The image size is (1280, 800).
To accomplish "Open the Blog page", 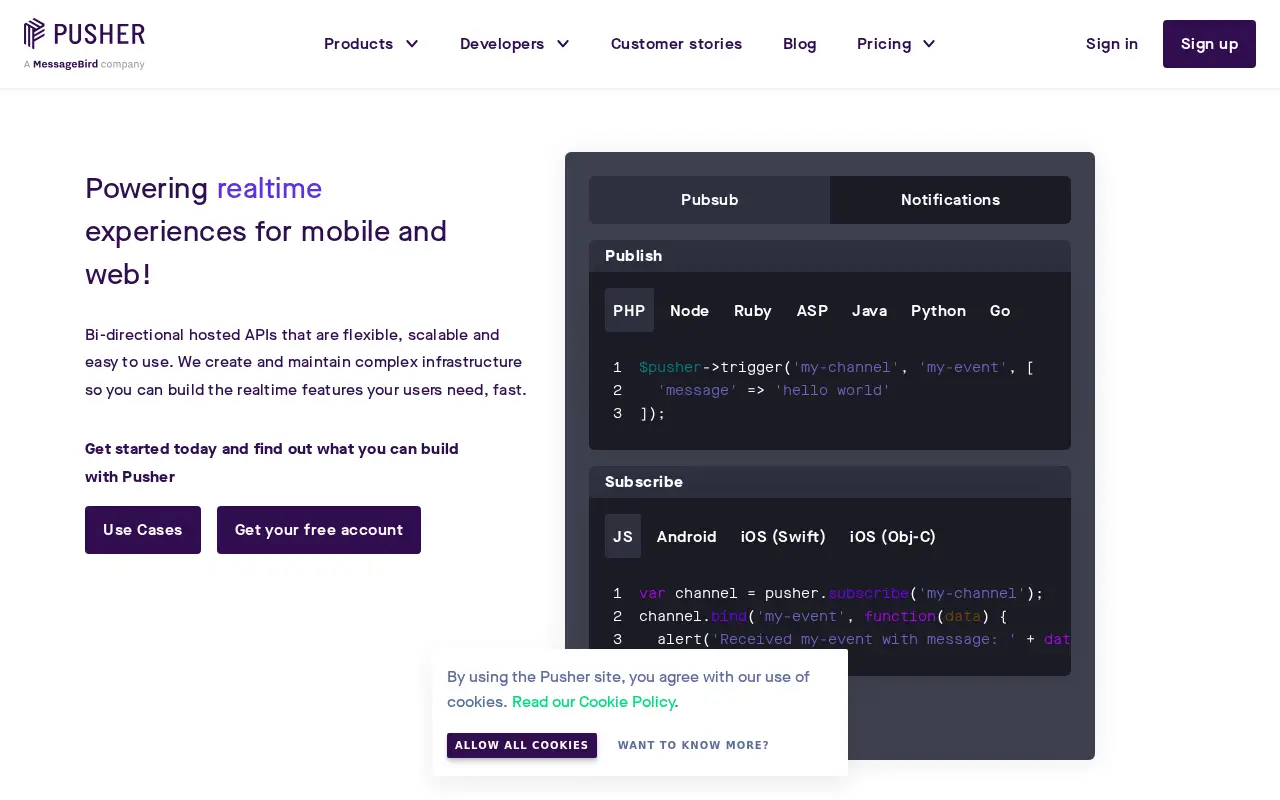I will (799, 44).
